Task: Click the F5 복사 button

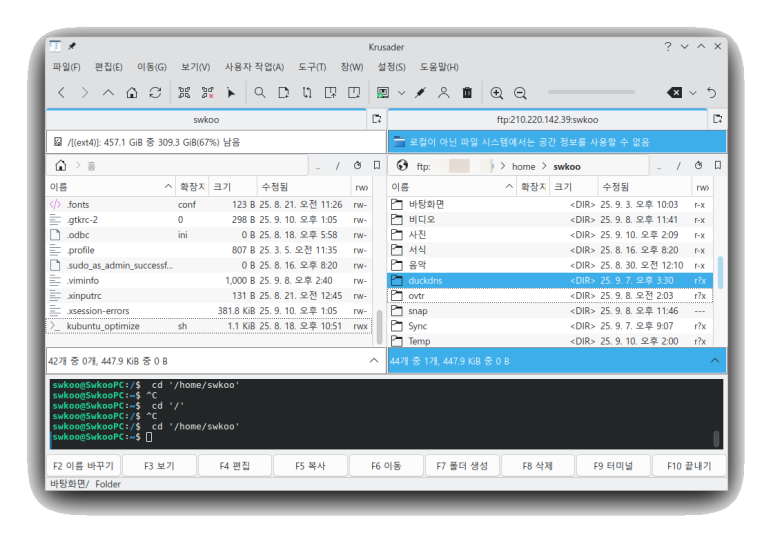Action: tap(311, 466)
